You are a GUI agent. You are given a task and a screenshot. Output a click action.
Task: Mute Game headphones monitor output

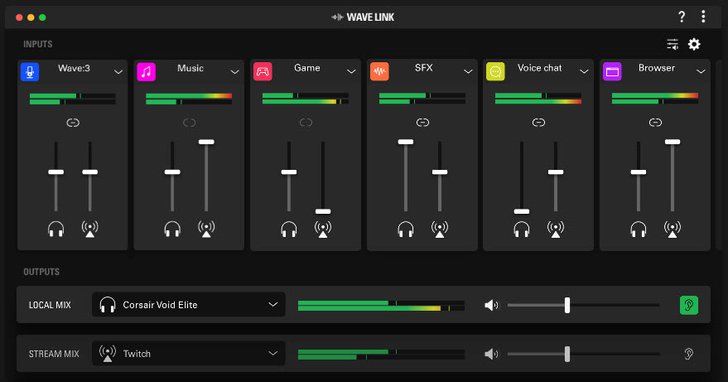tap(289, 229)
